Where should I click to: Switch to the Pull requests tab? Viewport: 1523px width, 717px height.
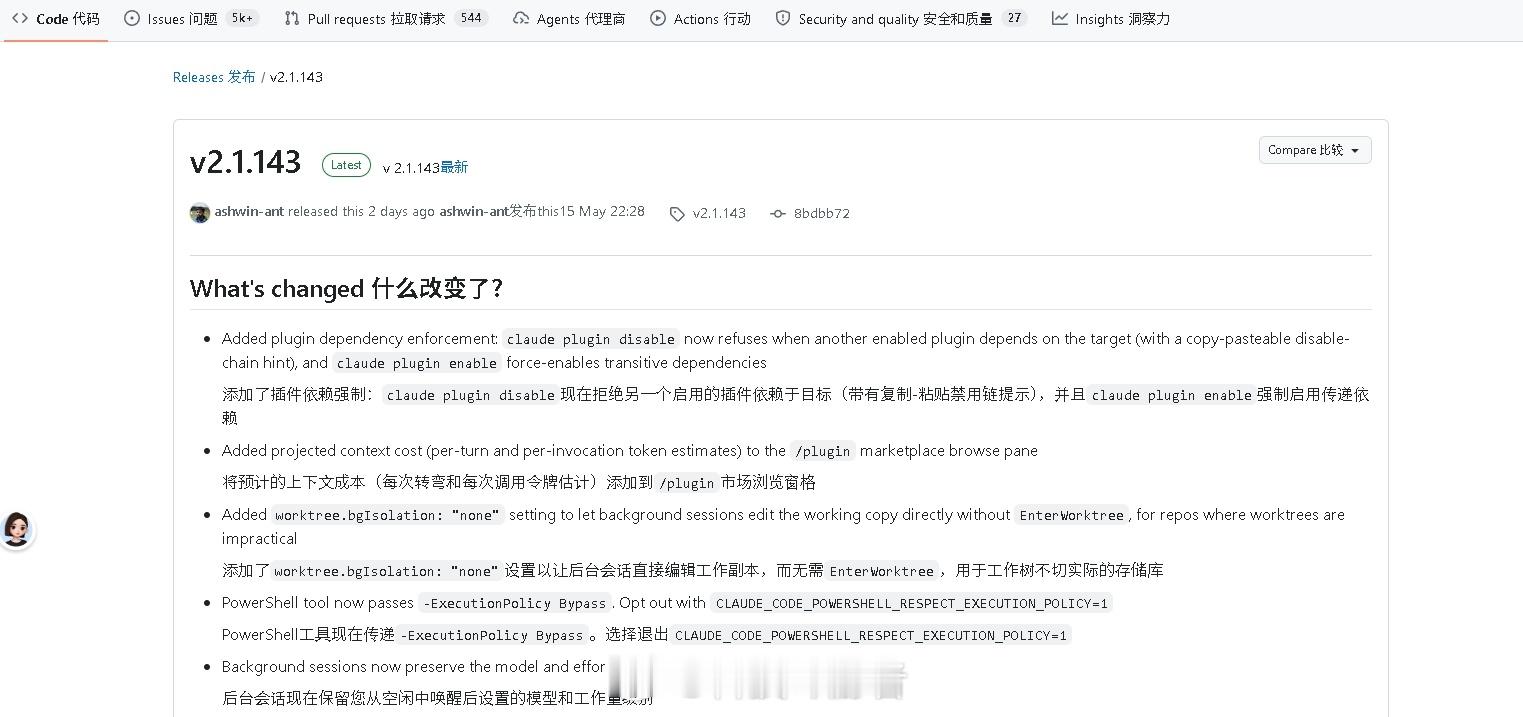(x=385, y=18)
